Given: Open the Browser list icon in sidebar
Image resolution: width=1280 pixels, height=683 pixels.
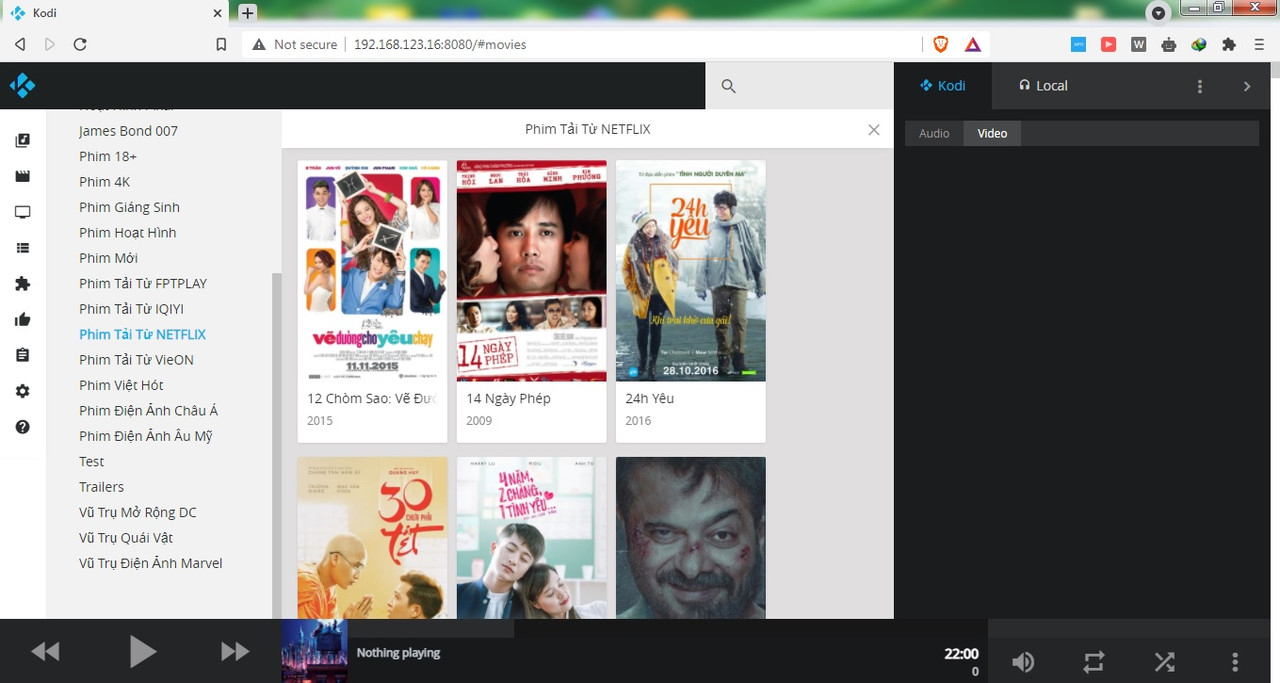Looking at the screenshot, I should [x=22, y=248].
